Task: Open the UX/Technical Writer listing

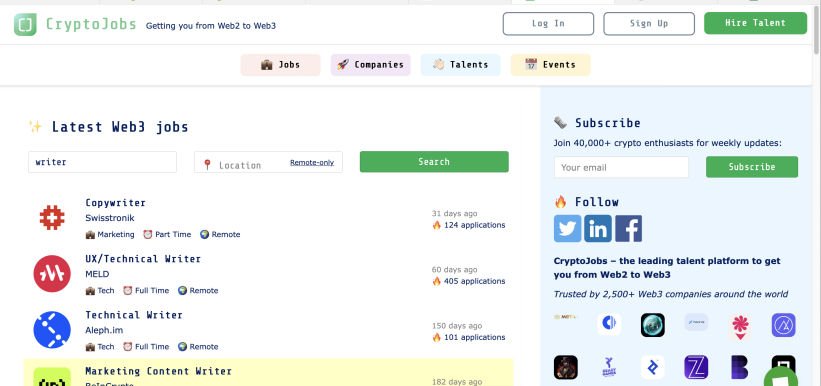Action: [143, 259]
